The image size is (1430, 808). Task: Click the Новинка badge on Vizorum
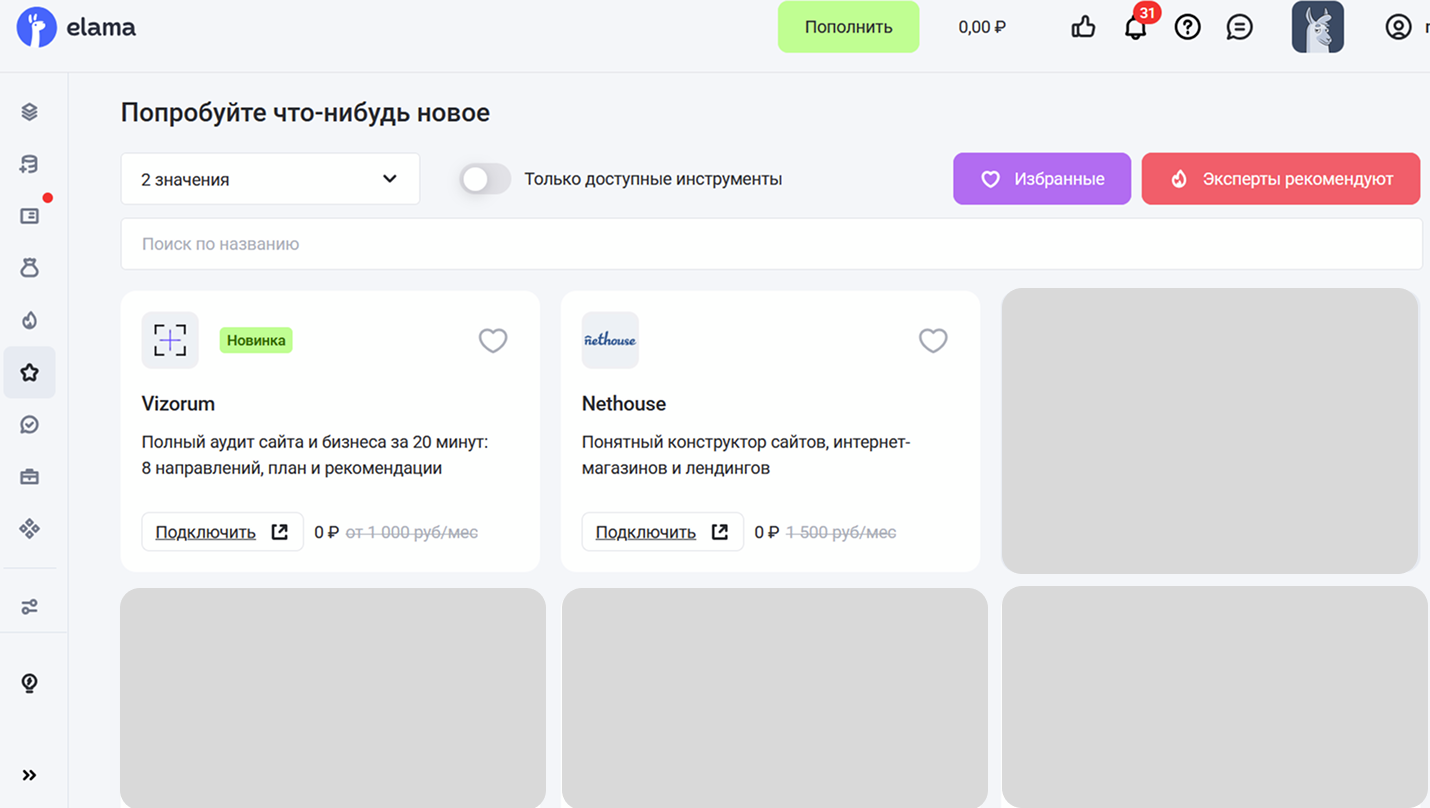[x=256, y=340]
